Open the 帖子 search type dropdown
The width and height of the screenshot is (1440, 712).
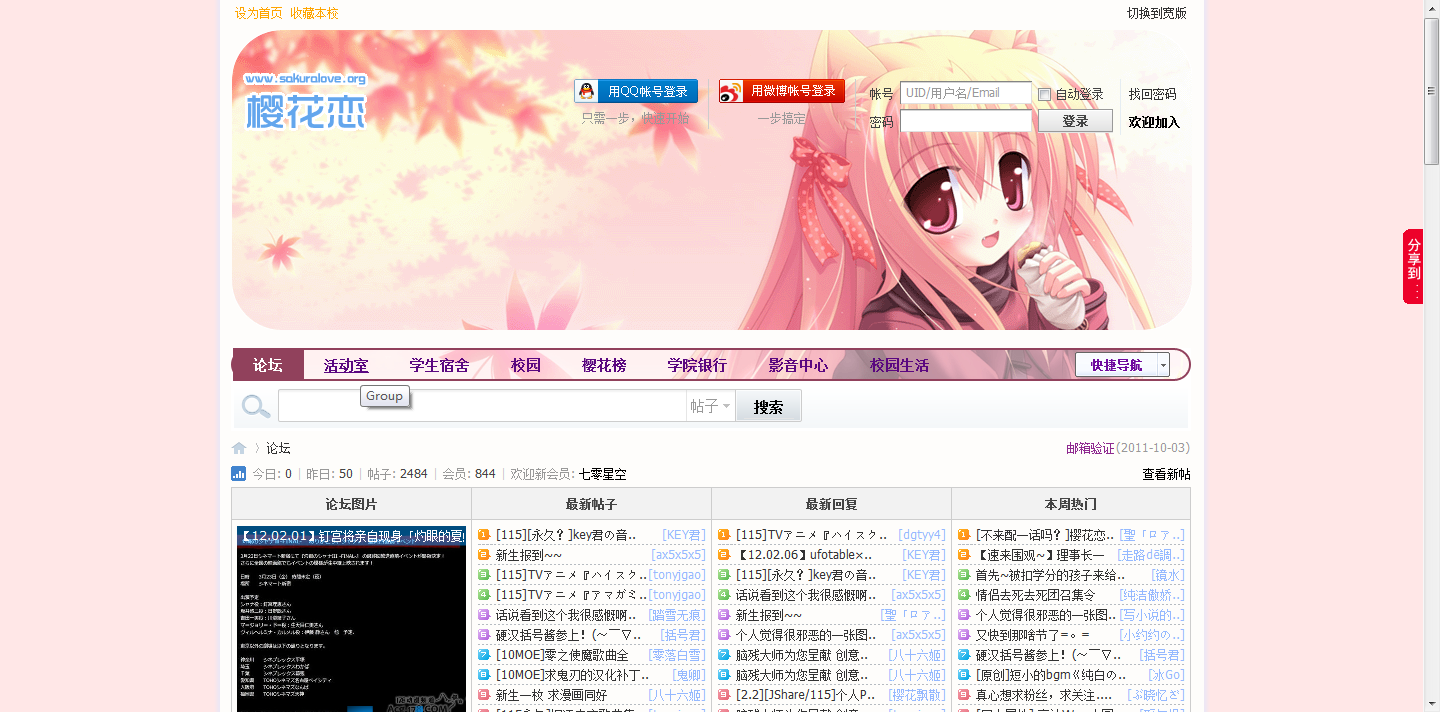pyautogui.click(x=711, y=406)
